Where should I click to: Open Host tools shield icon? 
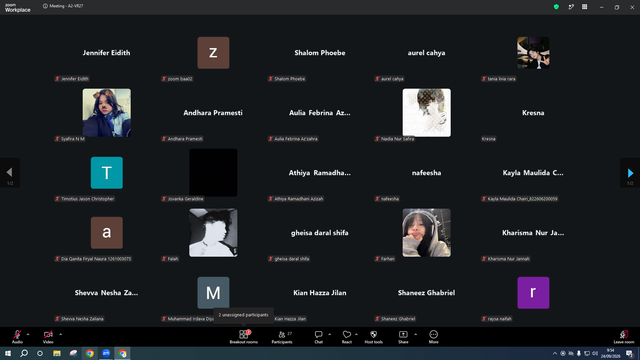click(373, 337)
